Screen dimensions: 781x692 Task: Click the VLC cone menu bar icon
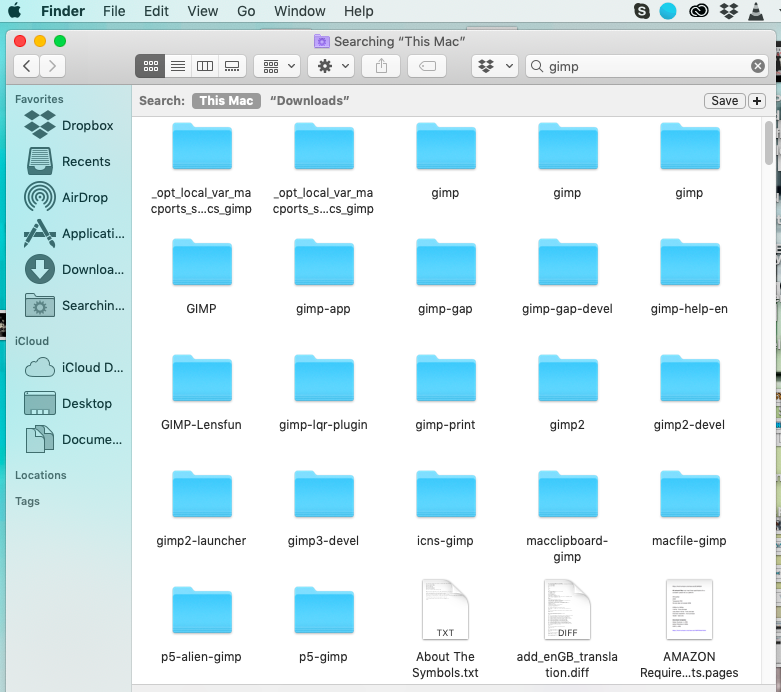point(756,10)
